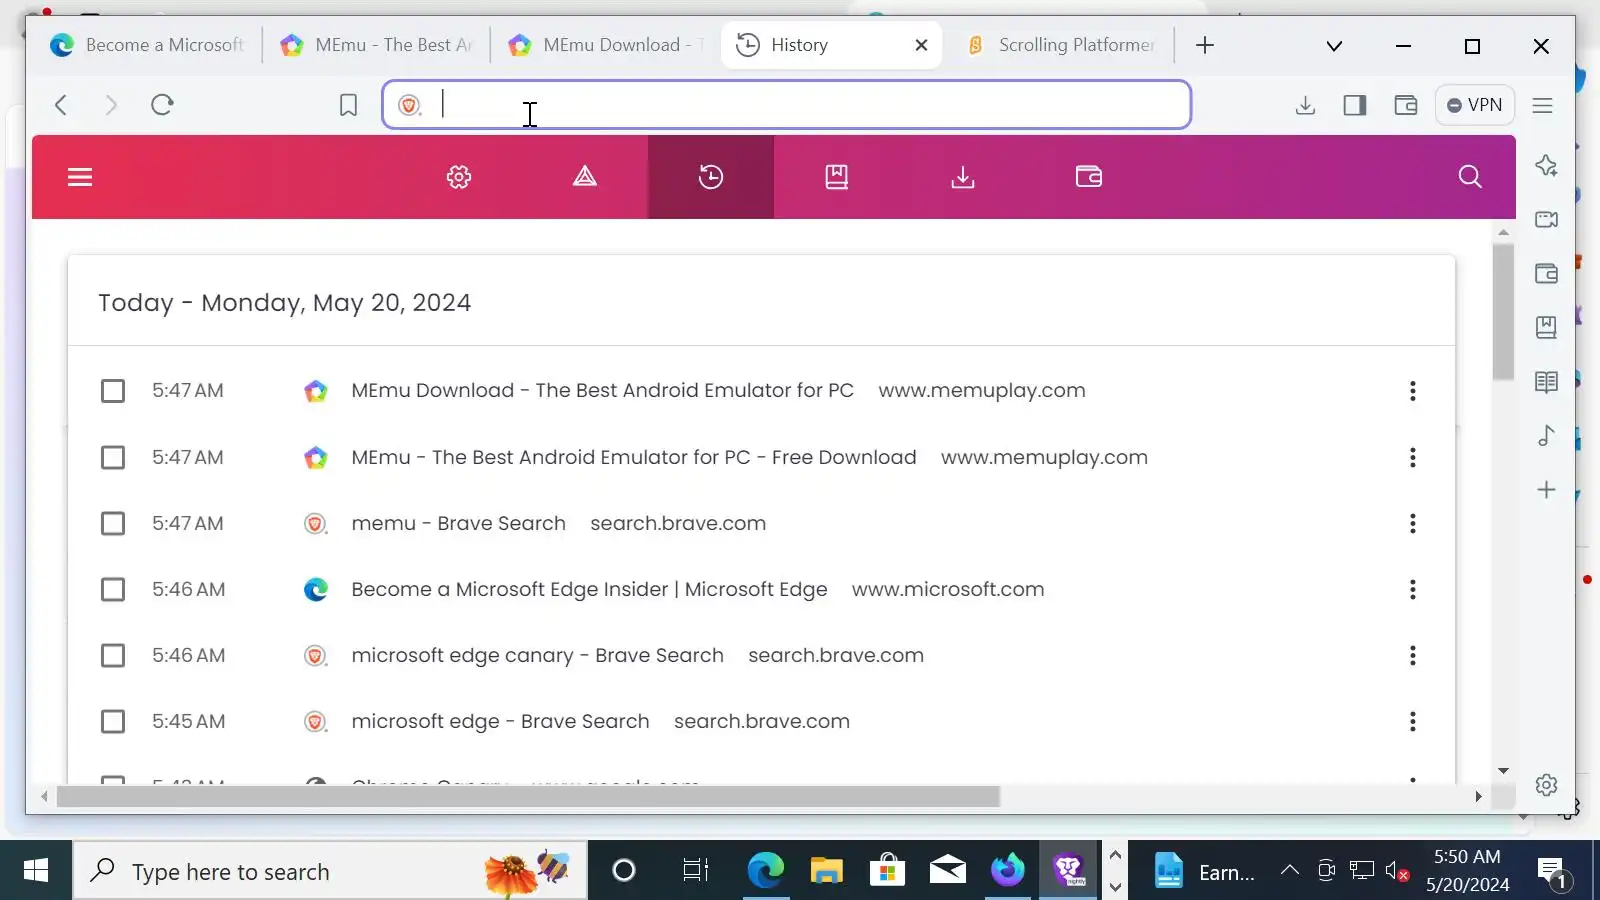This screenshot has height=900, width=1600.
Task: Open the hamburger menu in pink toolbar
Action: click(x=80, y=177)
